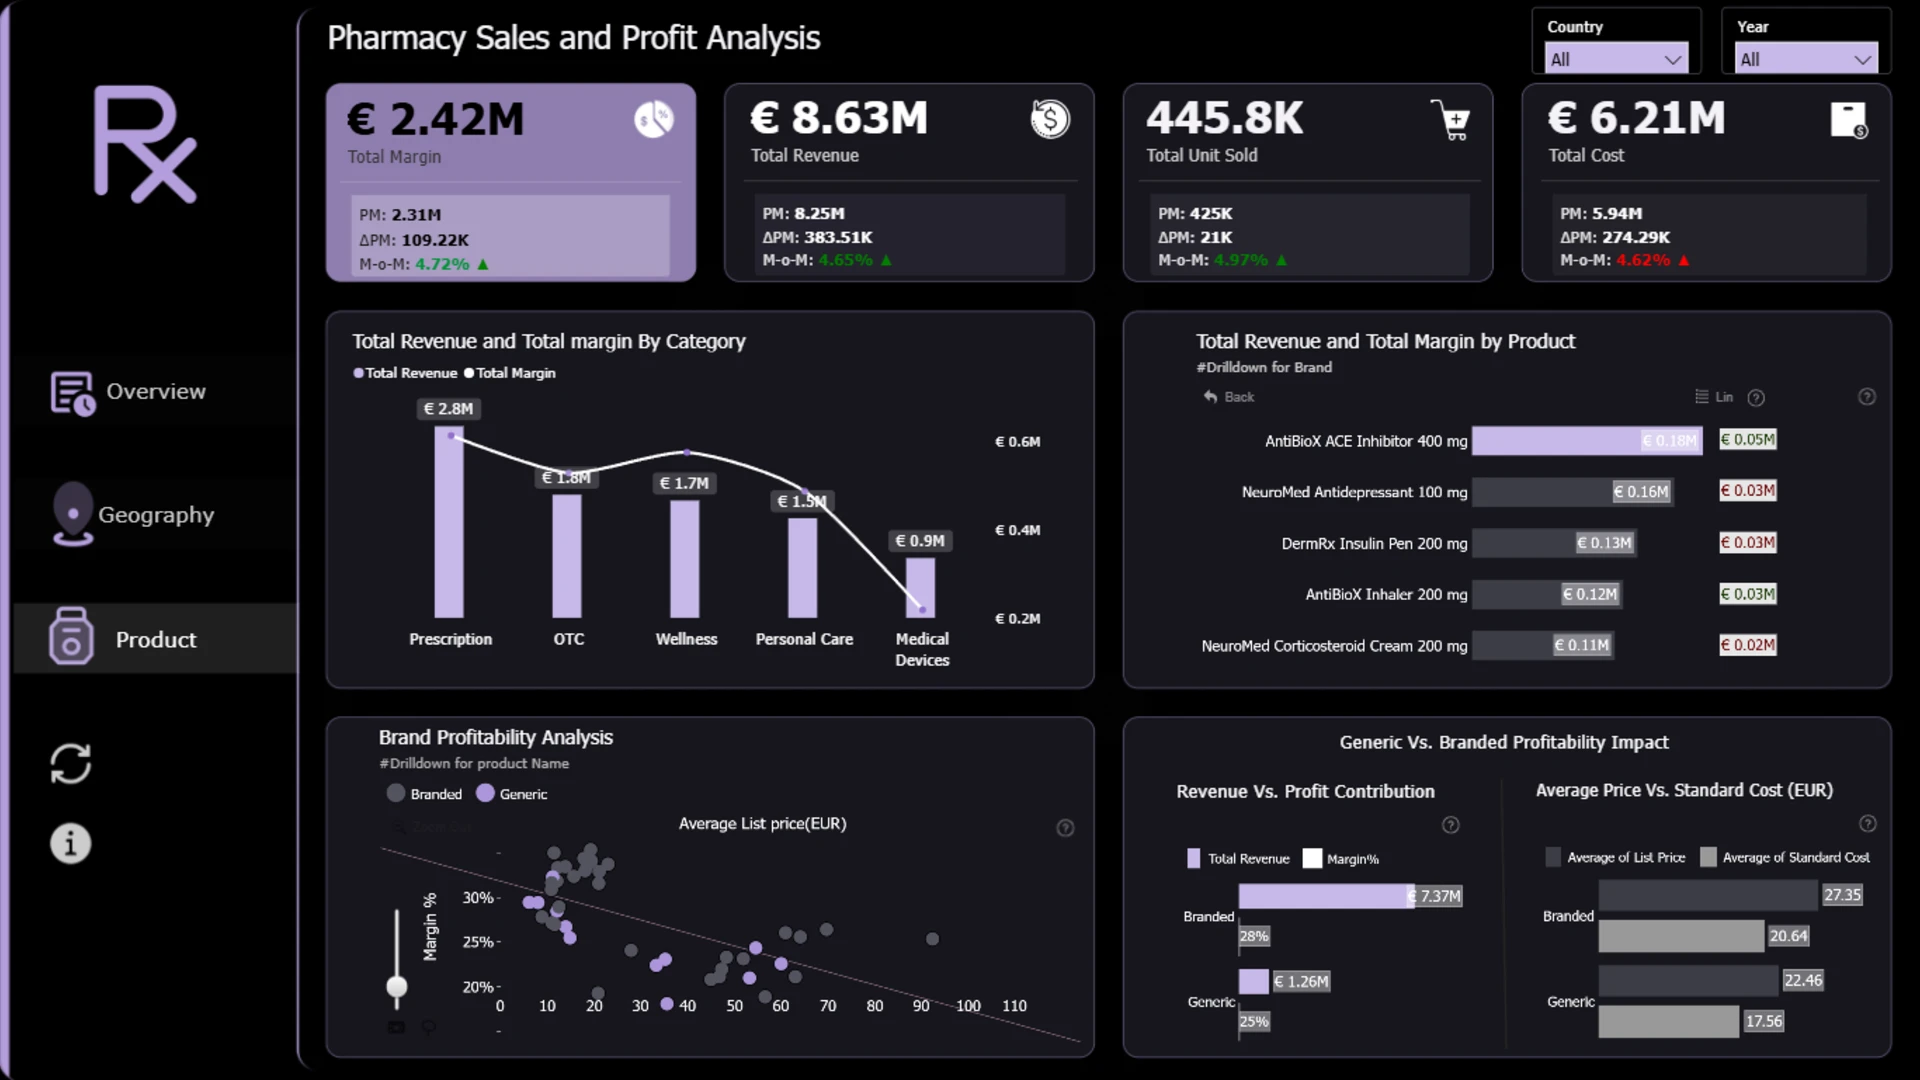
Task: Open the Year dropdown filter
Action: click(1806, 59)
